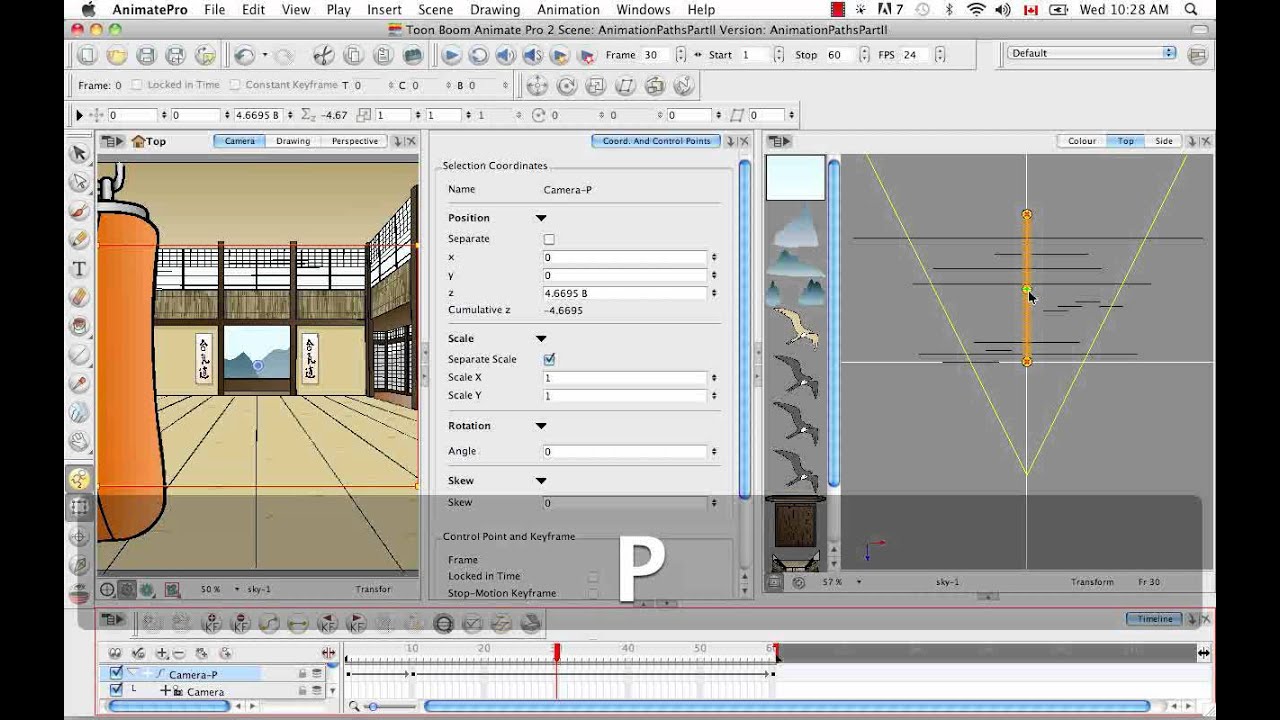Screen dimensions: 1280x720
Task: Select the Paint bucket tool
Action: (79, 326)
